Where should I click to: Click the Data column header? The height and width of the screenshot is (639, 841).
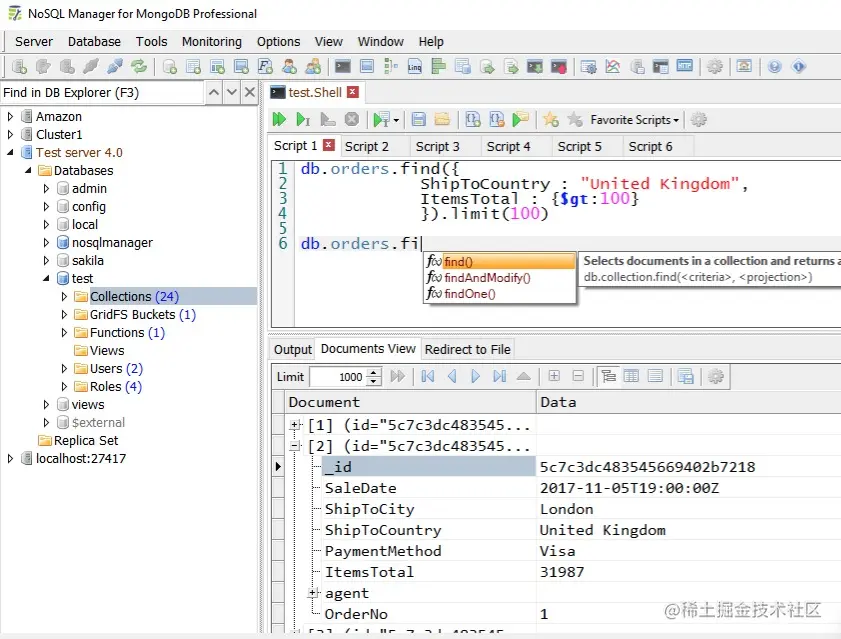(x=689, y=402)
